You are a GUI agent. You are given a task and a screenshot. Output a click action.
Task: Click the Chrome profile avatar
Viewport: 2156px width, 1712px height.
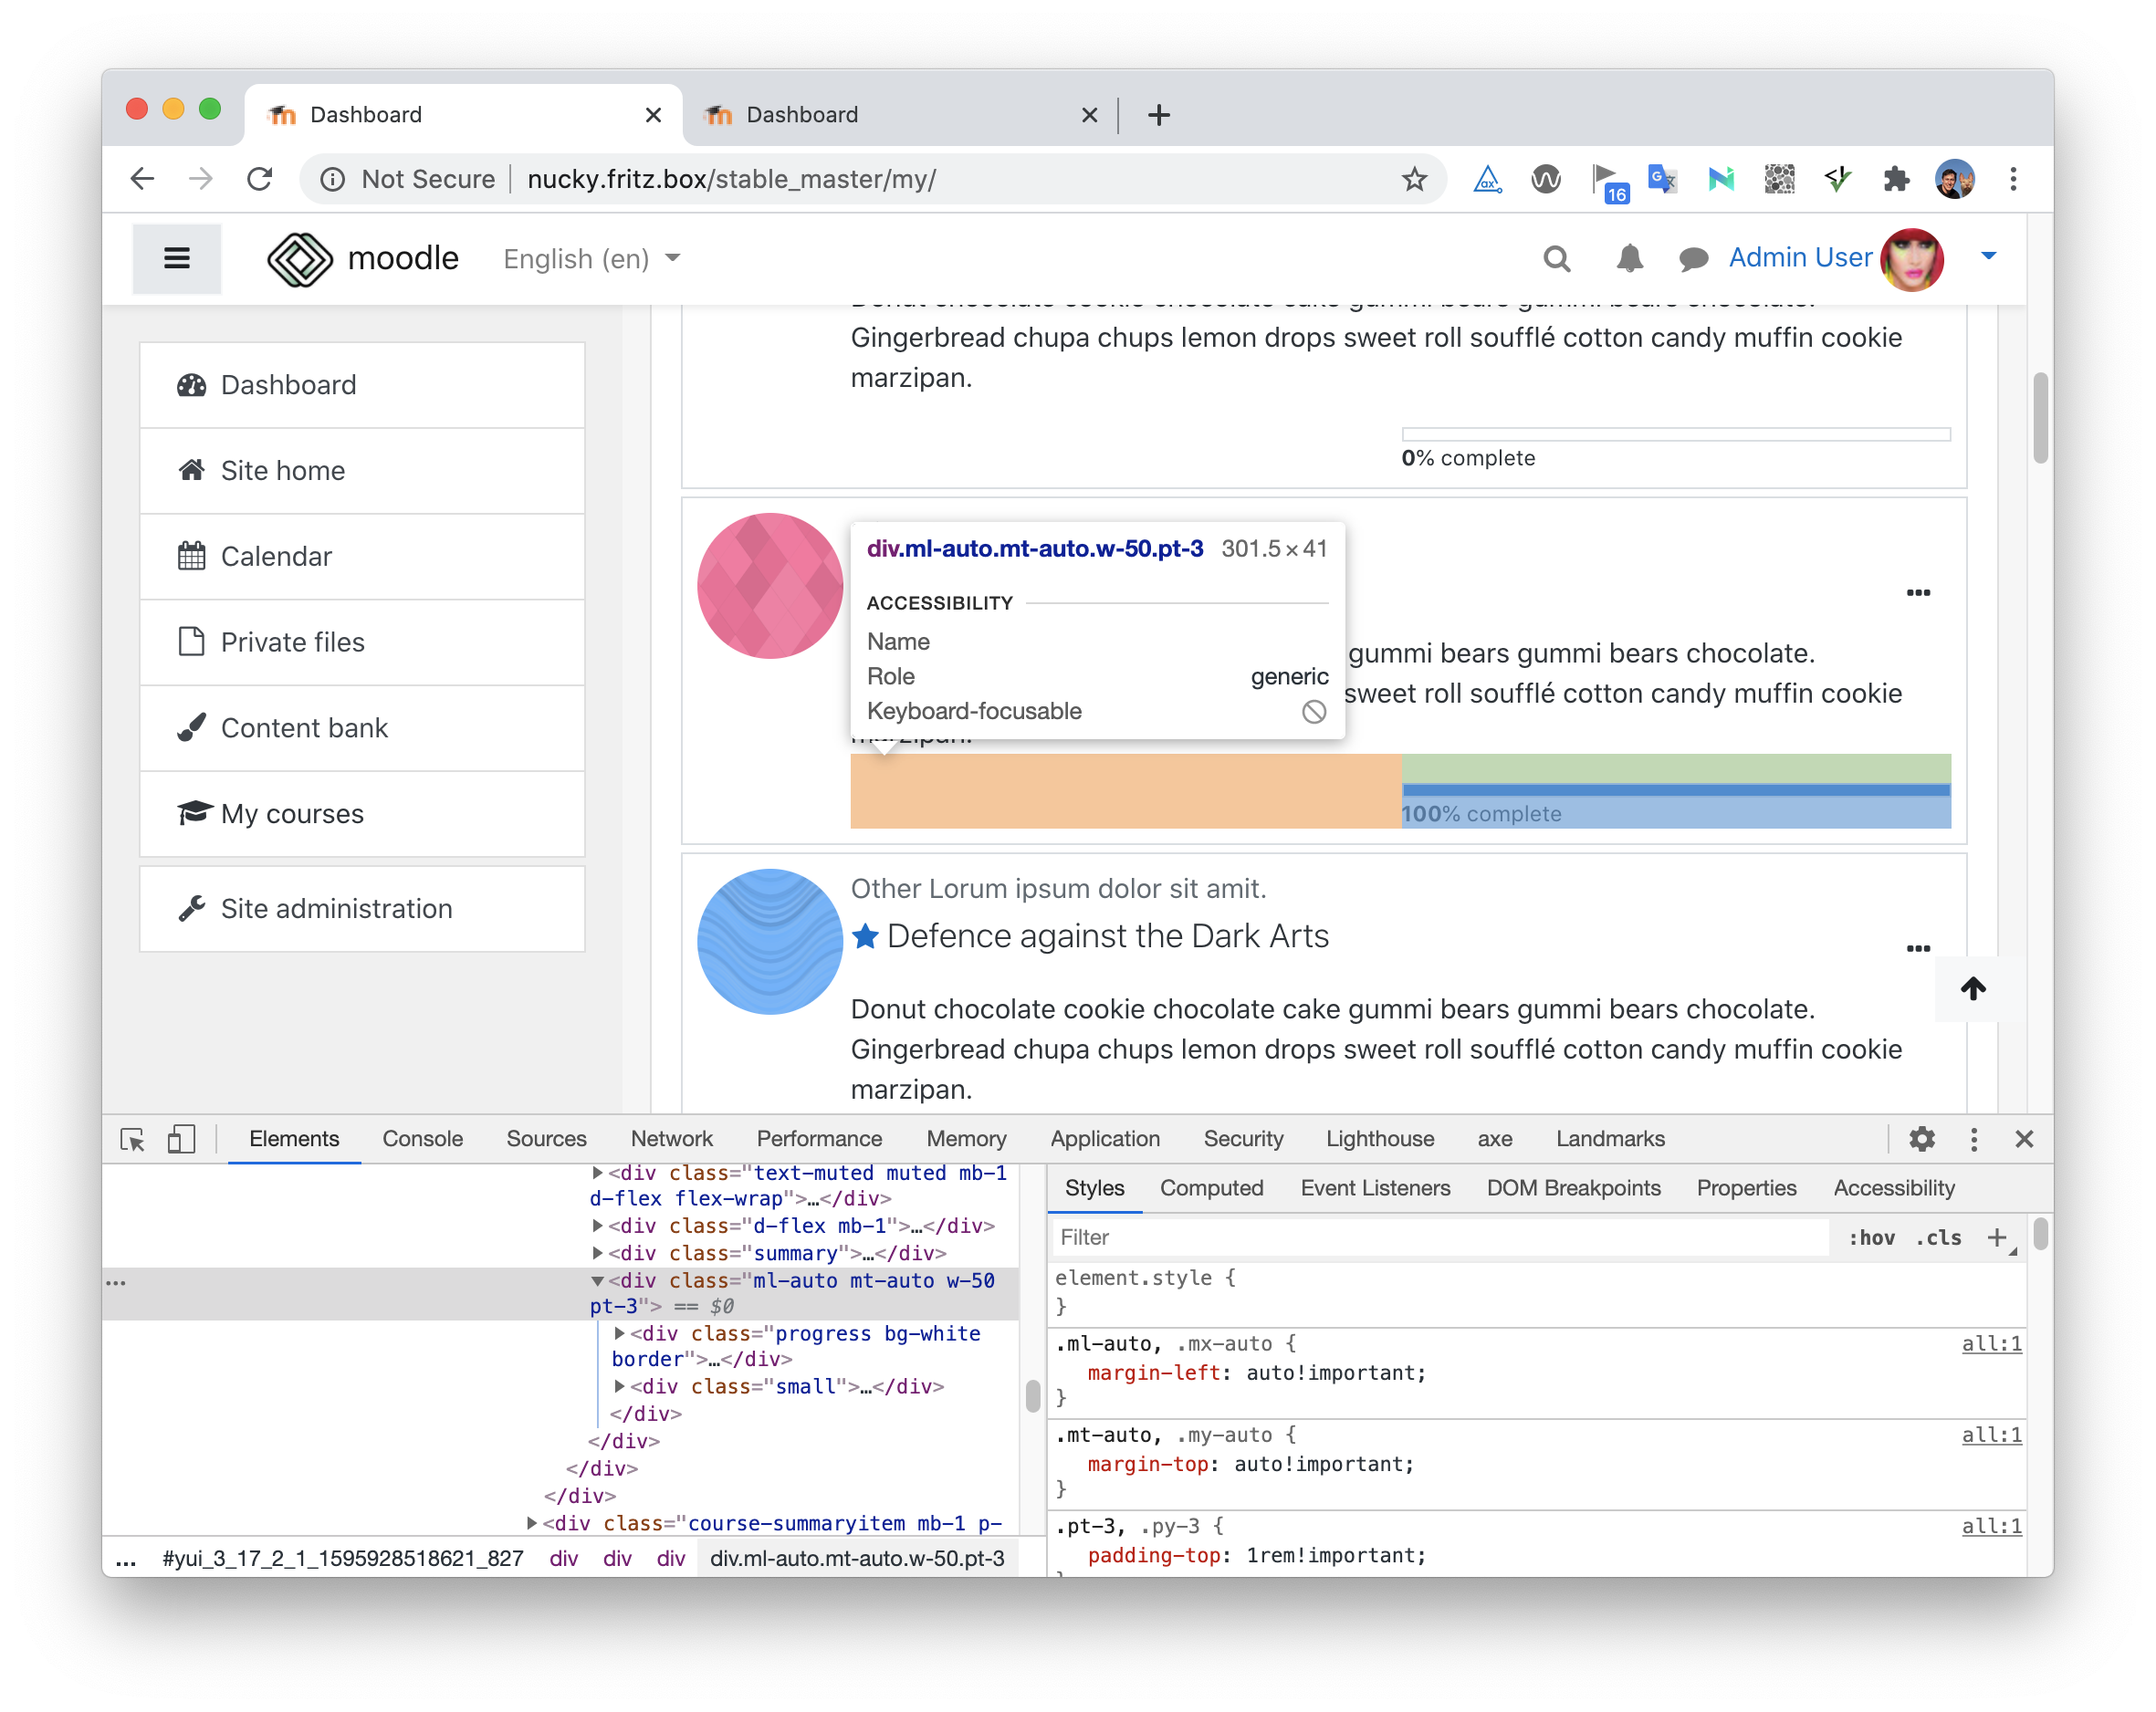coord(1954,179)
